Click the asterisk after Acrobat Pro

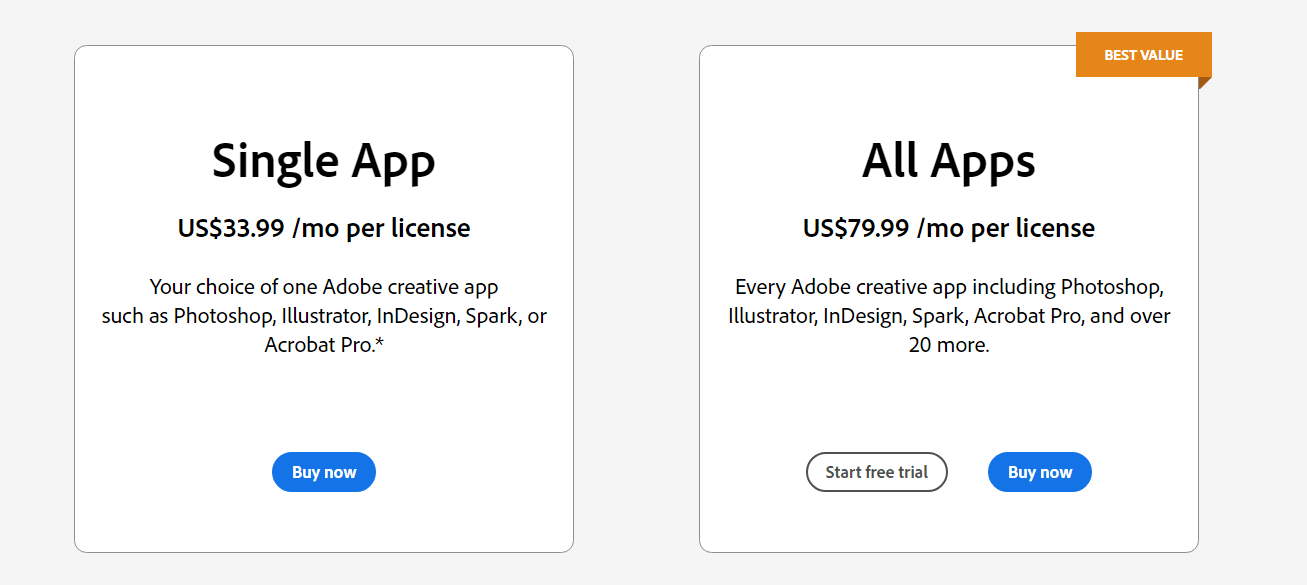pos(379,344)
